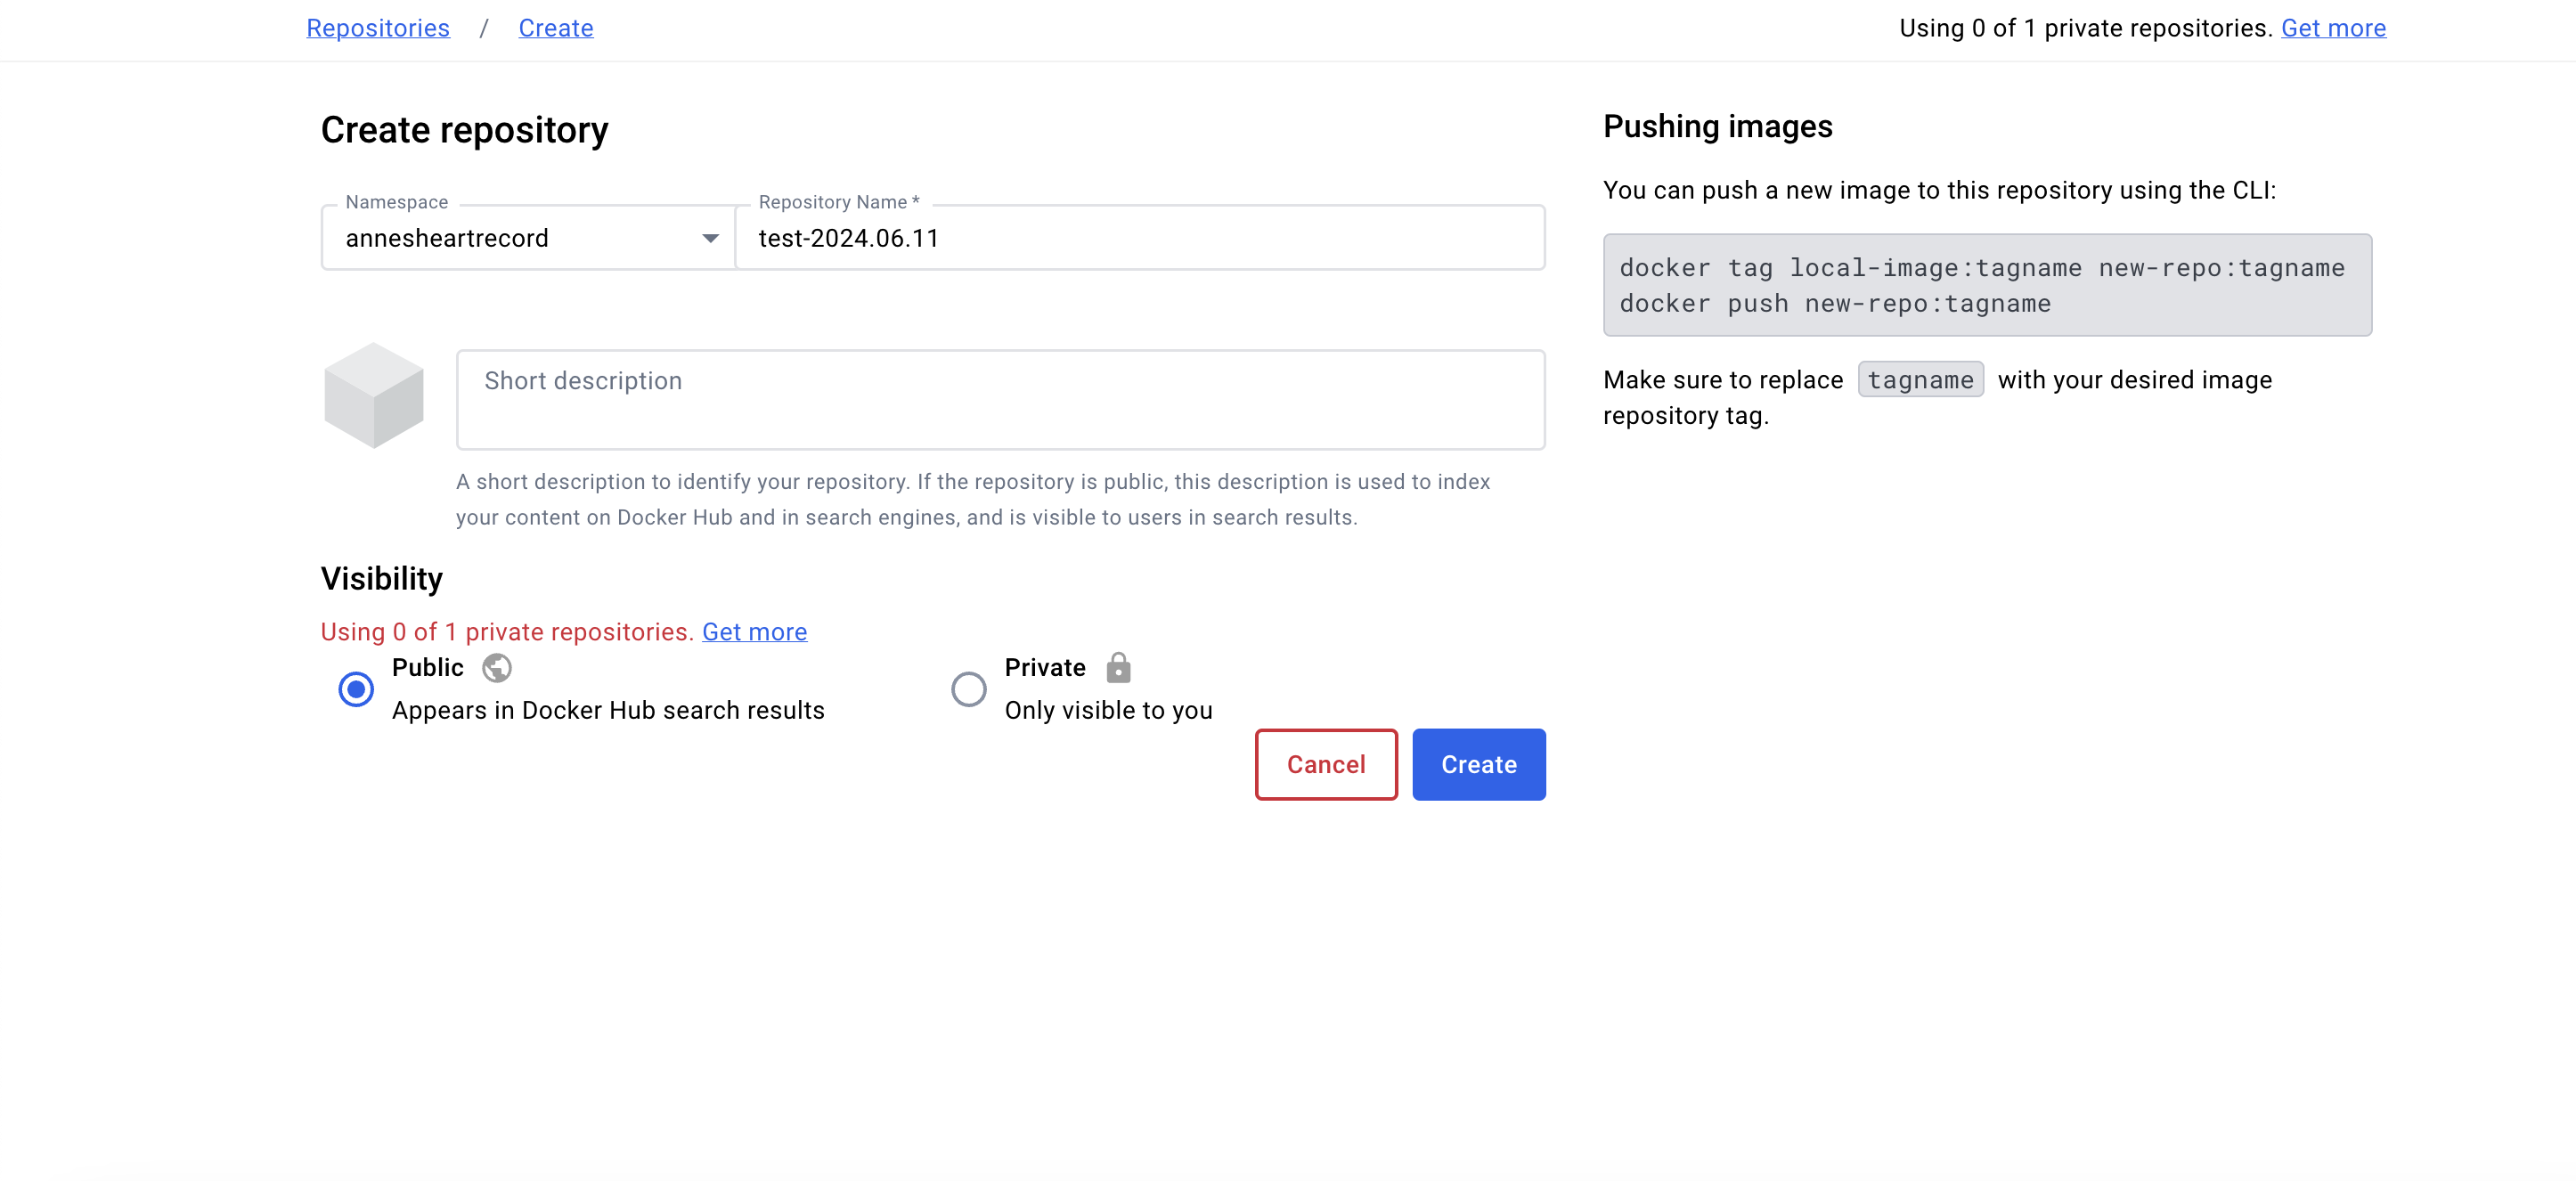Viewport: 2576px width, 1181px height.
Task: Click the lock icon next to Private
Action: (x=1118, y=667)
